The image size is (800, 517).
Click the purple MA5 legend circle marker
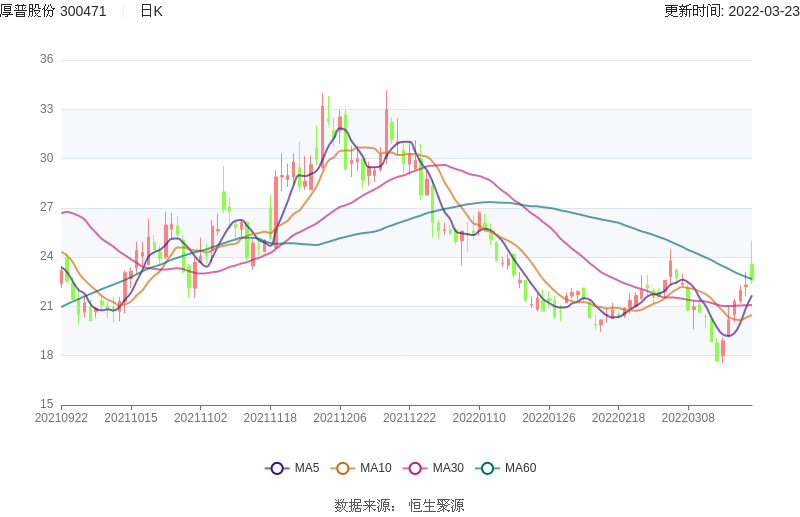[x=277, y=468]
